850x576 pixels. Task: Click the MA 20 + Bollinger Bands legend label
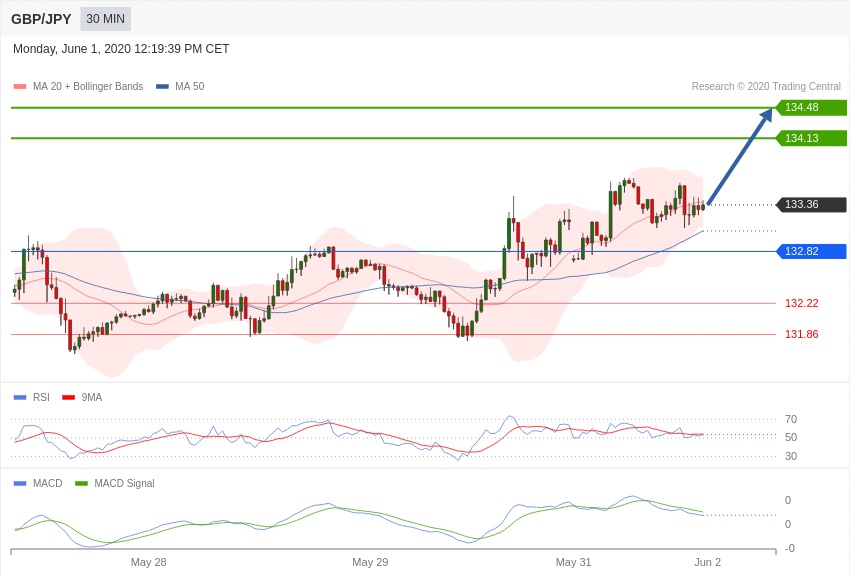click(x=88, y=86)
